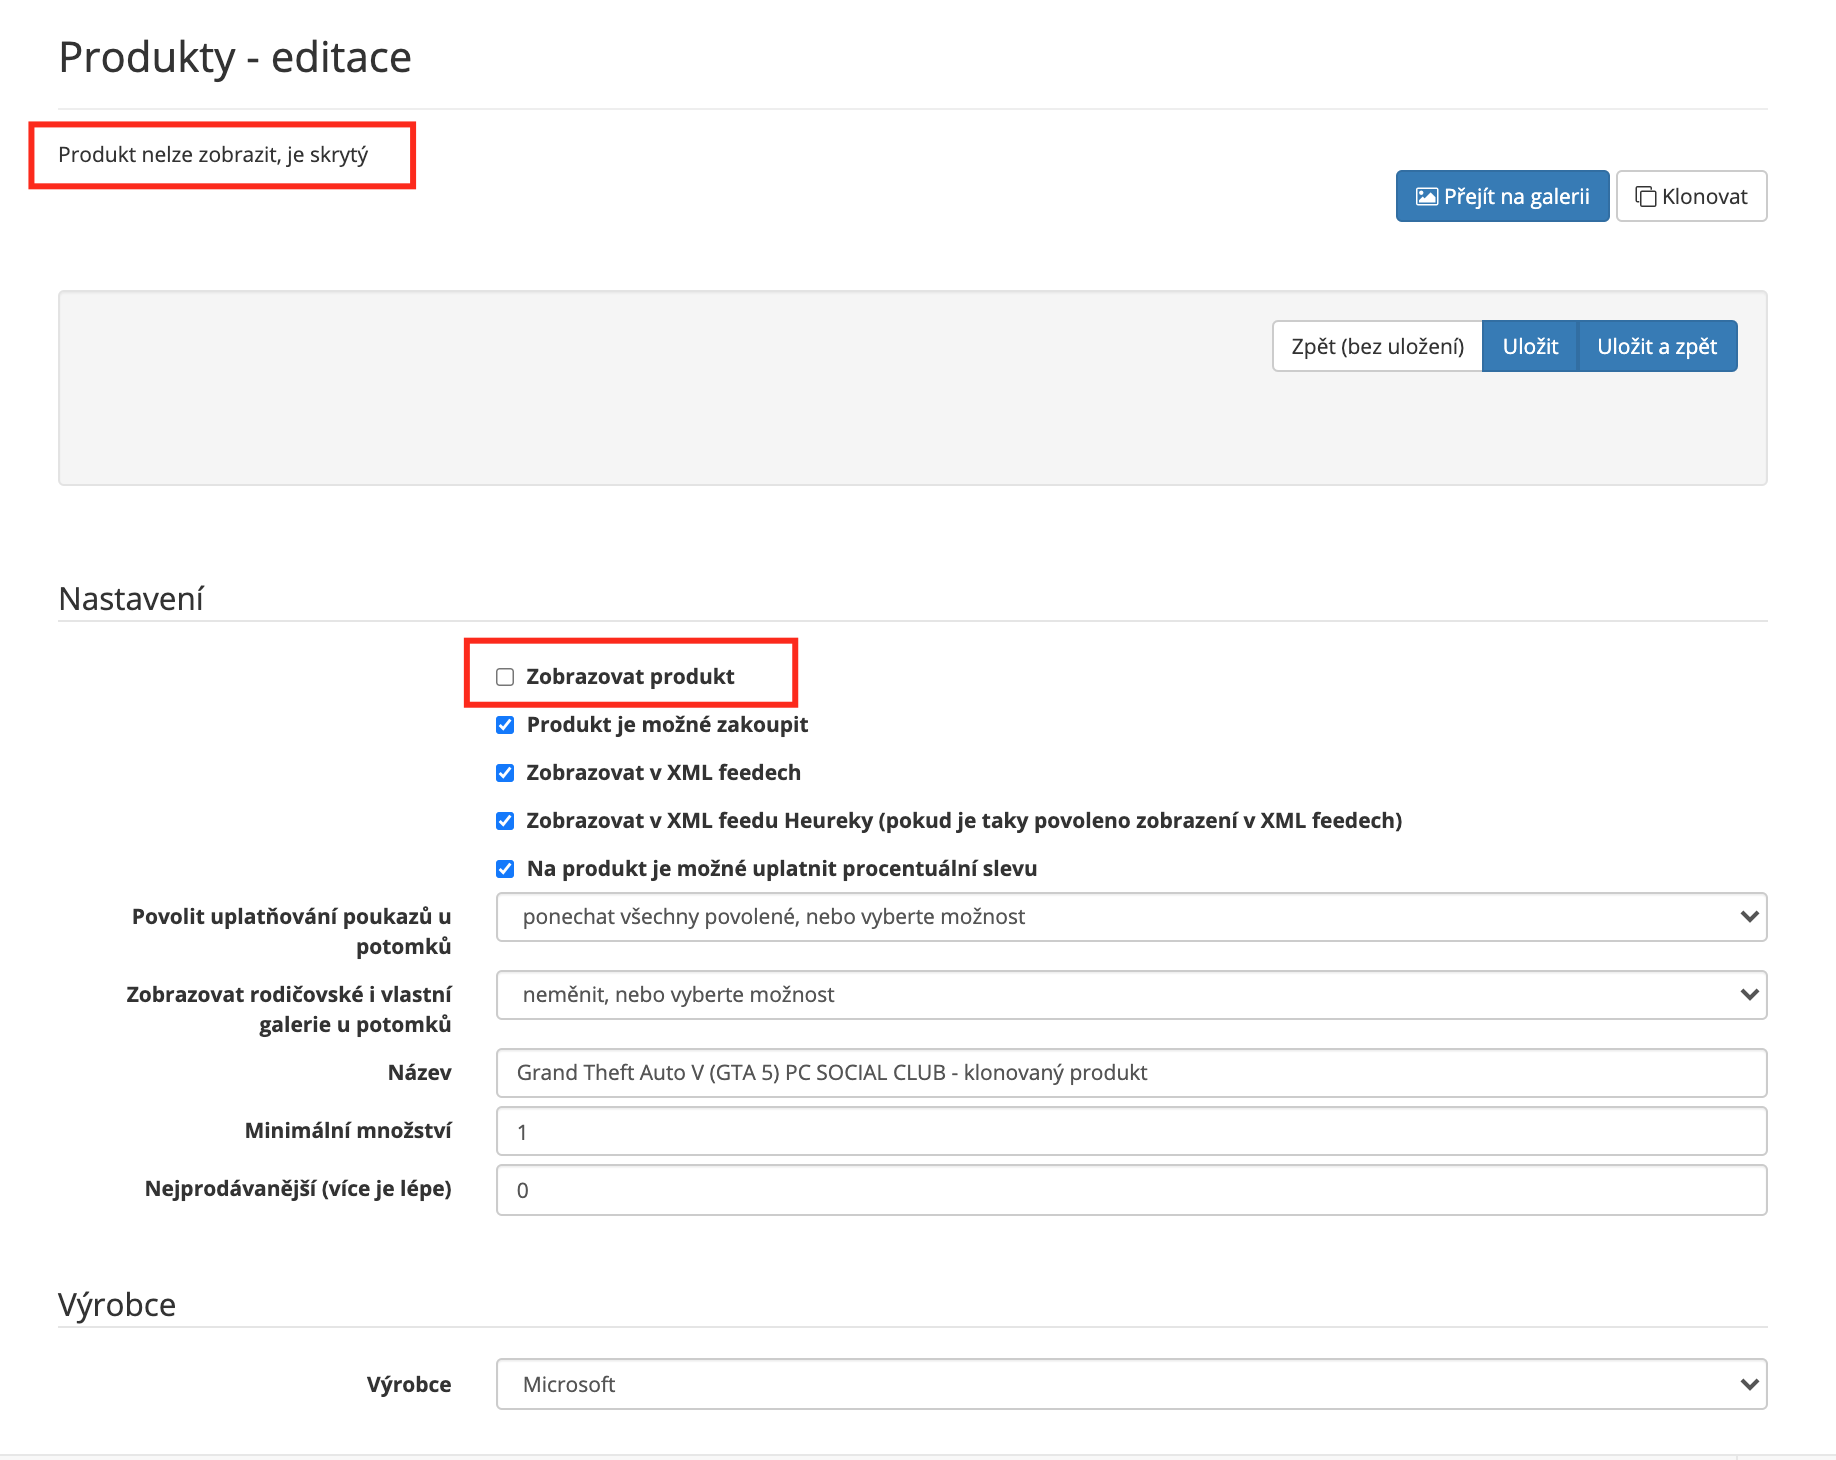Enable the Zobrazovat produkt checkbox
The image size is (1836, 1460).
pos(505,677)
